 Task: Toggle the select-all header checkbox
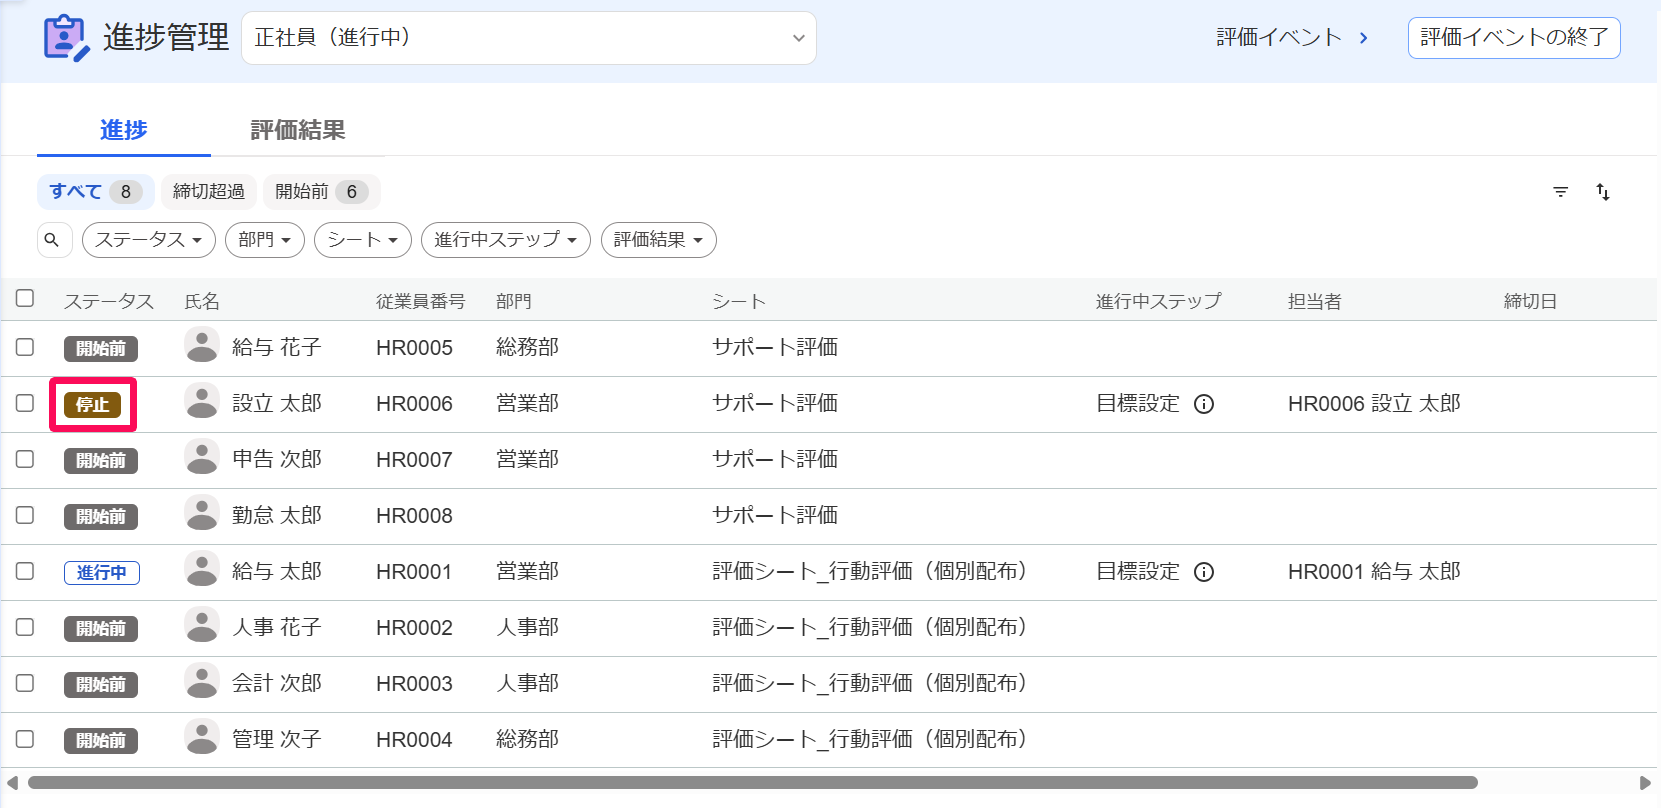(25, 298)
